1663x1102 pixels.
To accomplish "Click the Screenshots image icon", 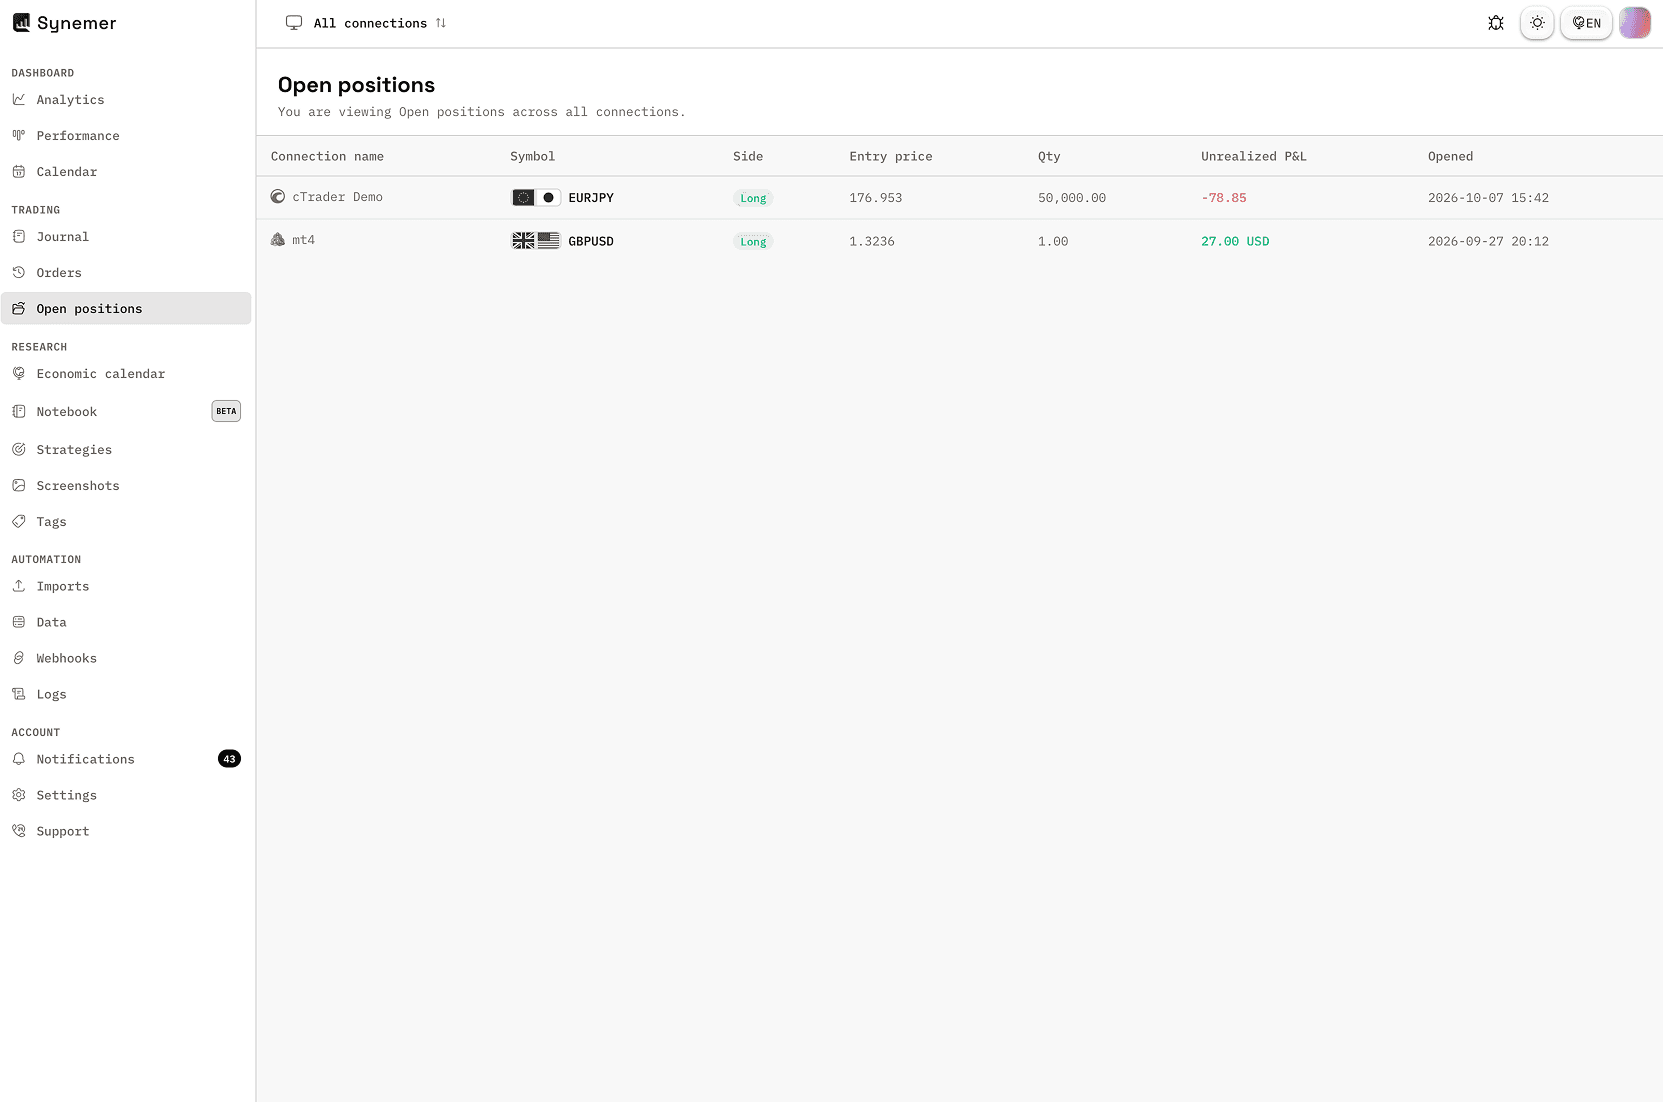I will click(18, 486).
